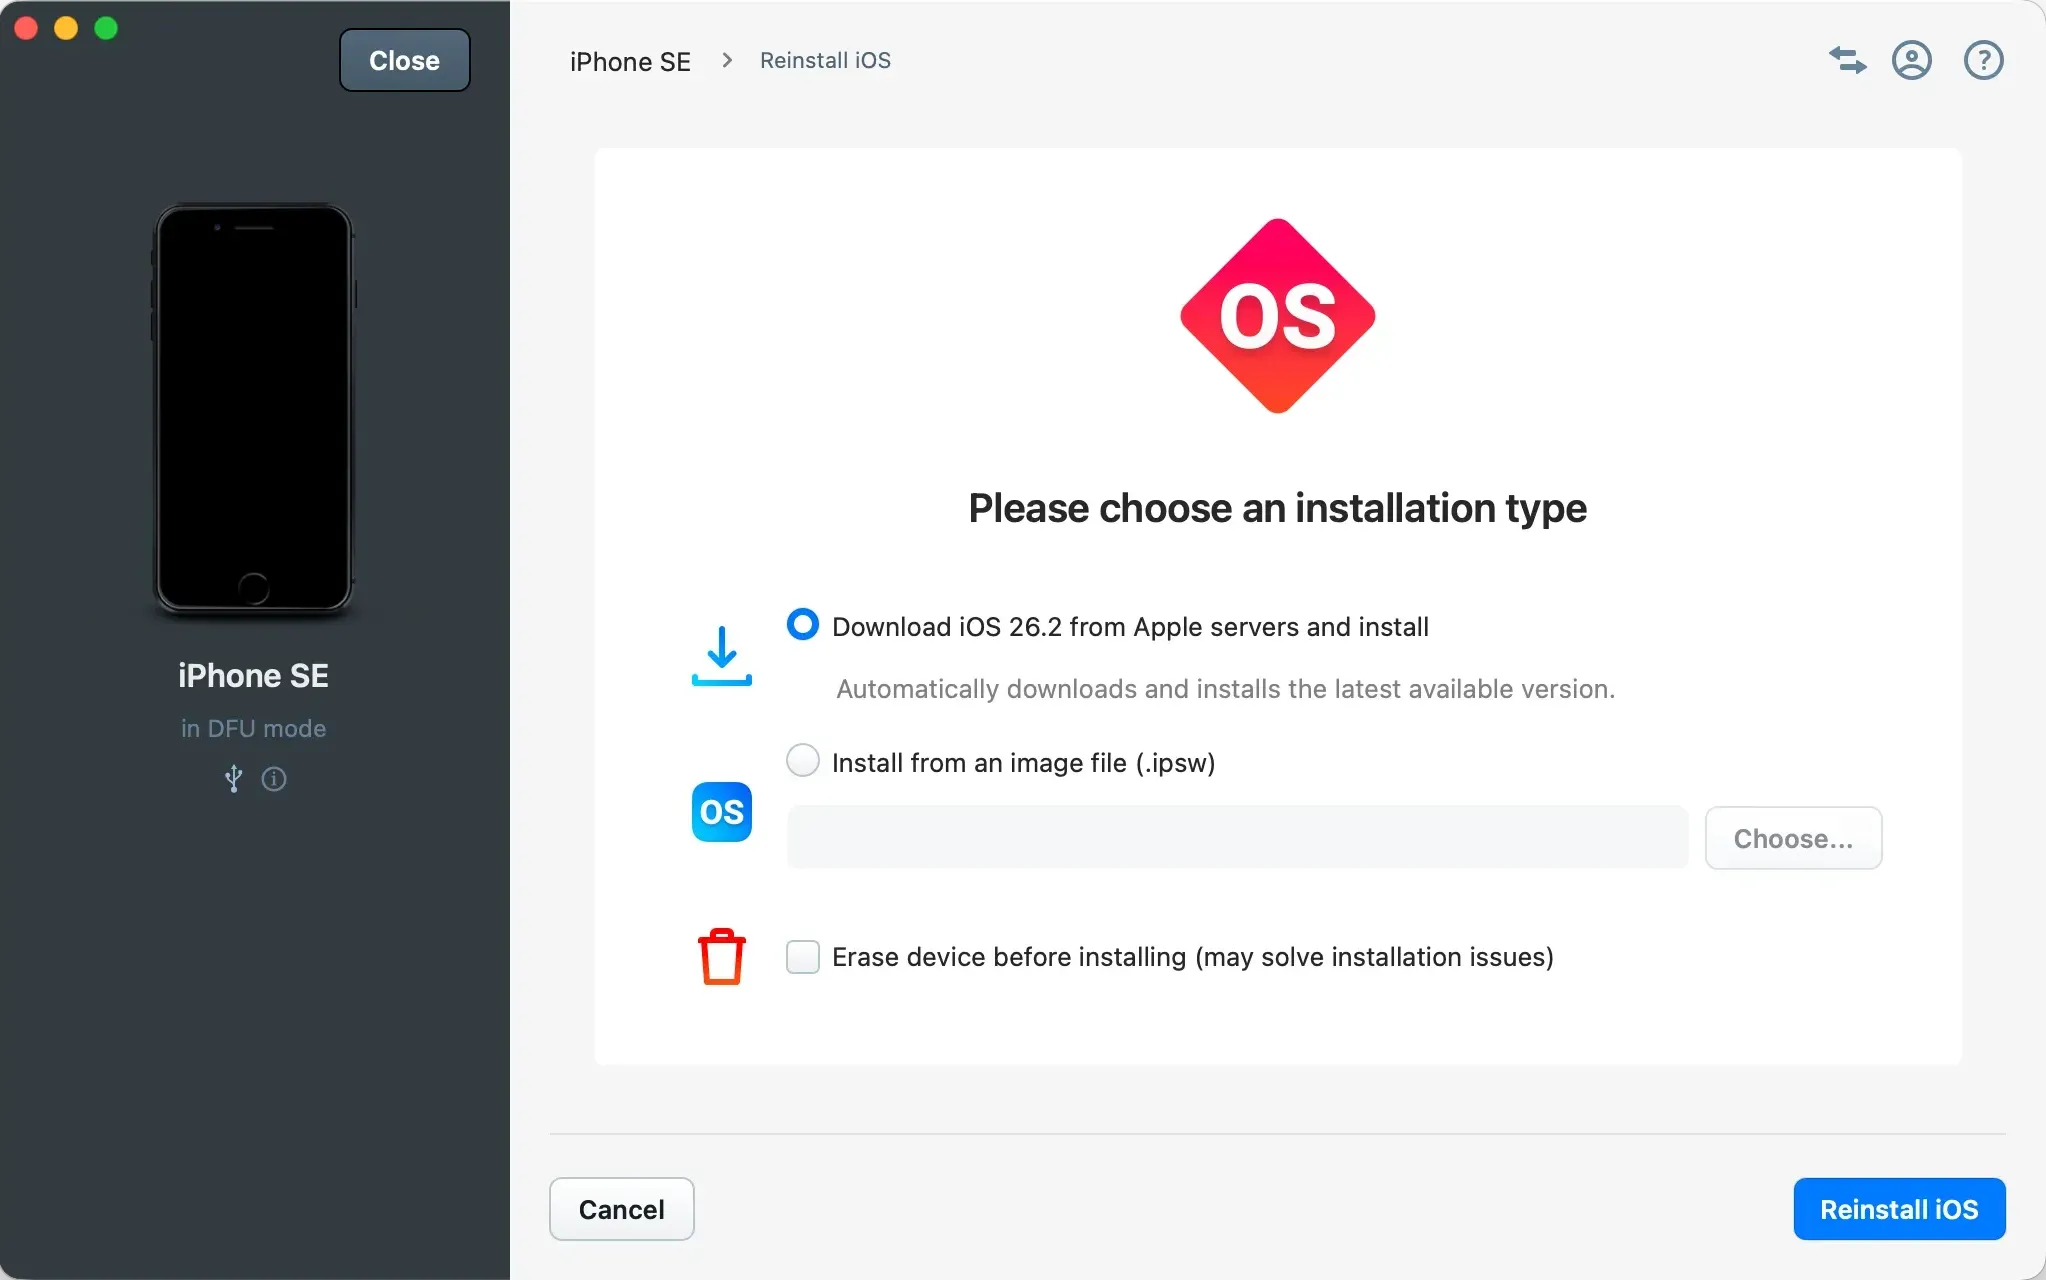Open the Choose... file picker

(1791, 838)
